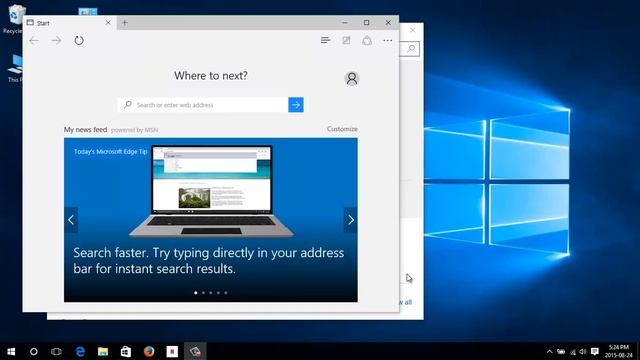Jump to the last carousel dot
Image resolution: width=640 pixels, height=360 pixels.
[x=226, y=293]
